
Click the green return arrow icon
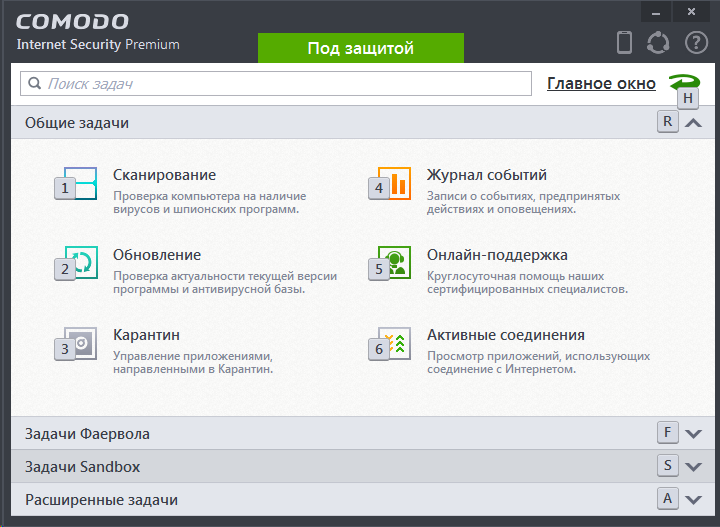pos(684,83)
